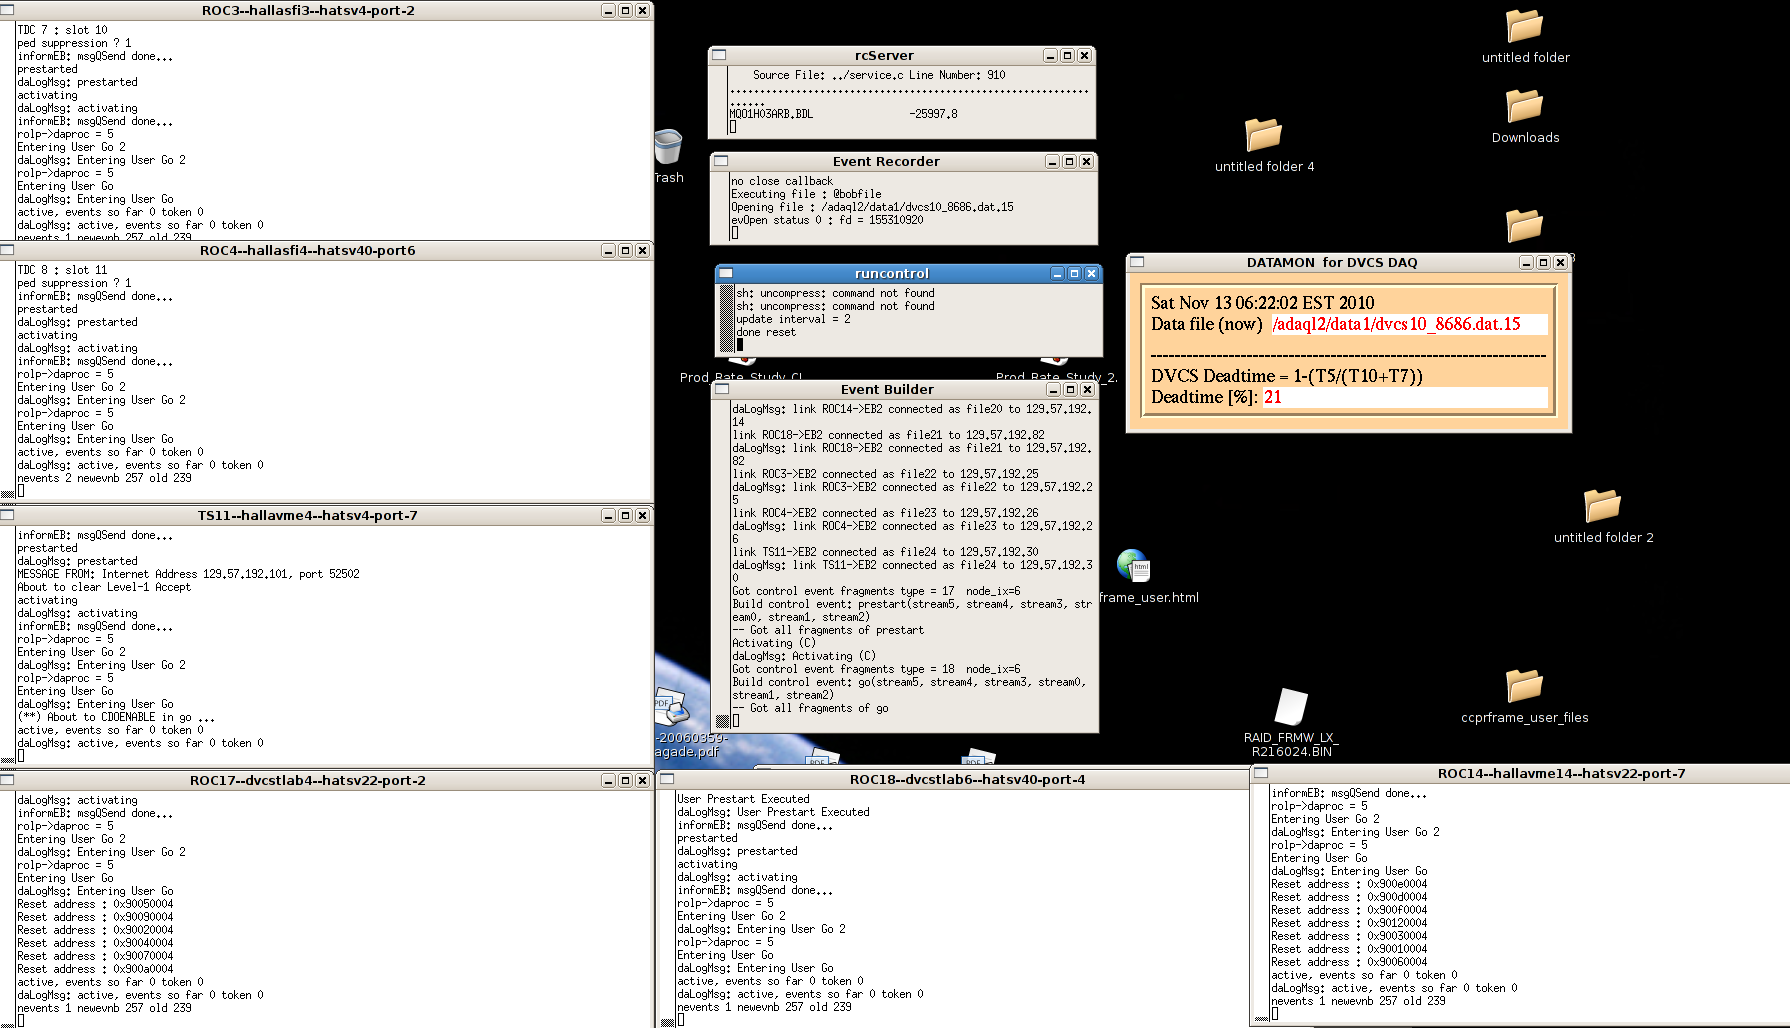Image resolution: width=1790 pixels, height=1028 pixels.
Task: Click 'Reset address : 0x90050004' in ROC17
Action: click(x=95, y=904)
